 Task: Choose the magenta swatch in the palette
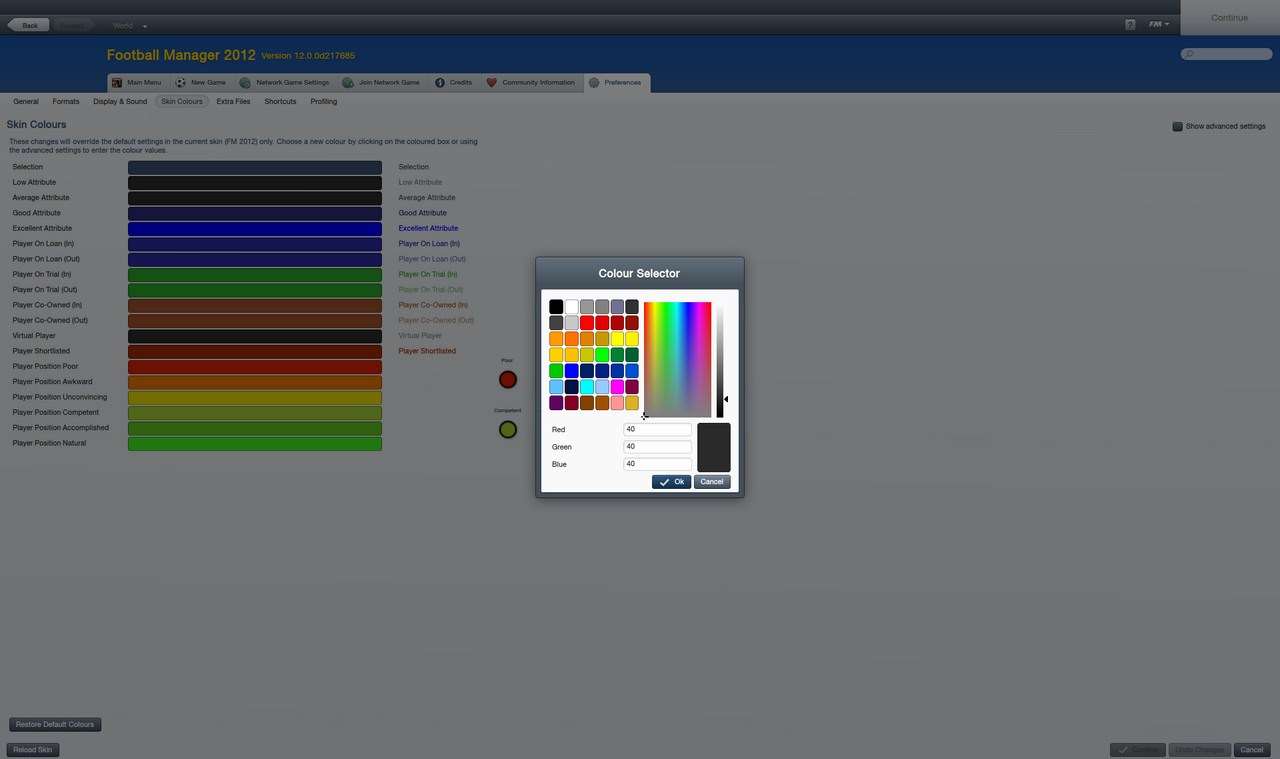pyautogui.click(x=617, y=387)
